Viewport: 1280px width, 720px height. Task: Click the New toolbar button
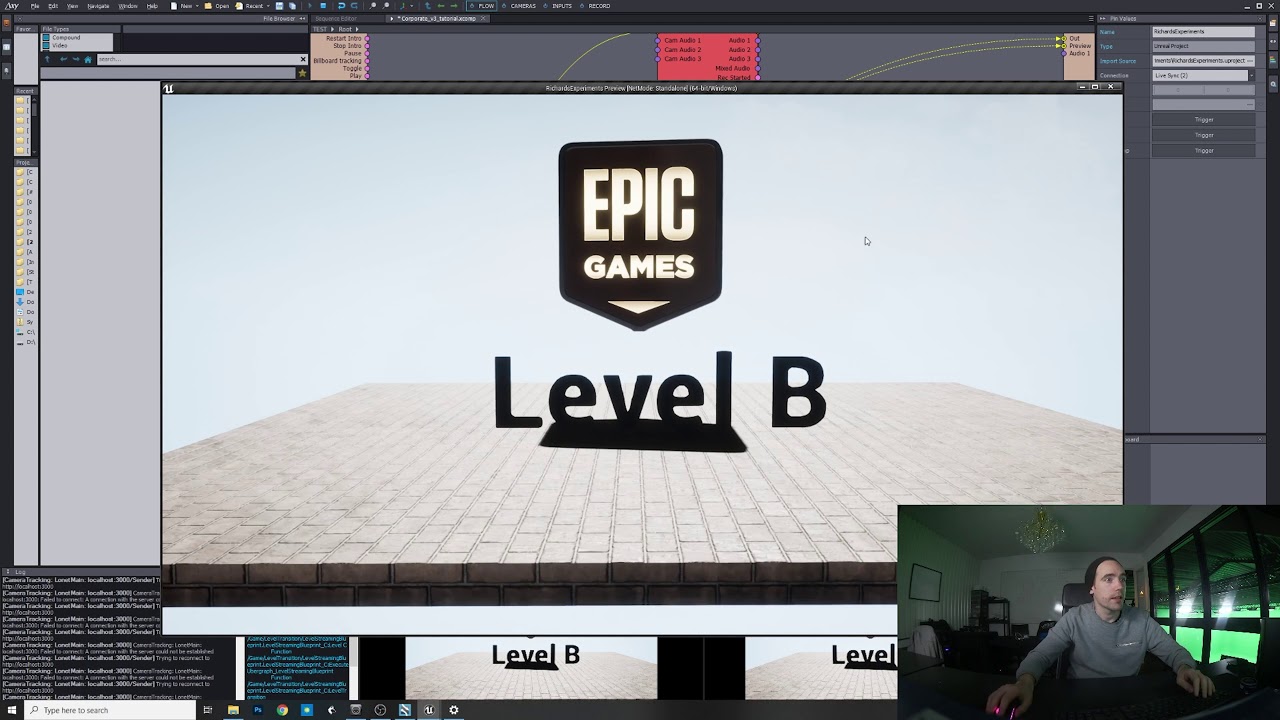182,6
